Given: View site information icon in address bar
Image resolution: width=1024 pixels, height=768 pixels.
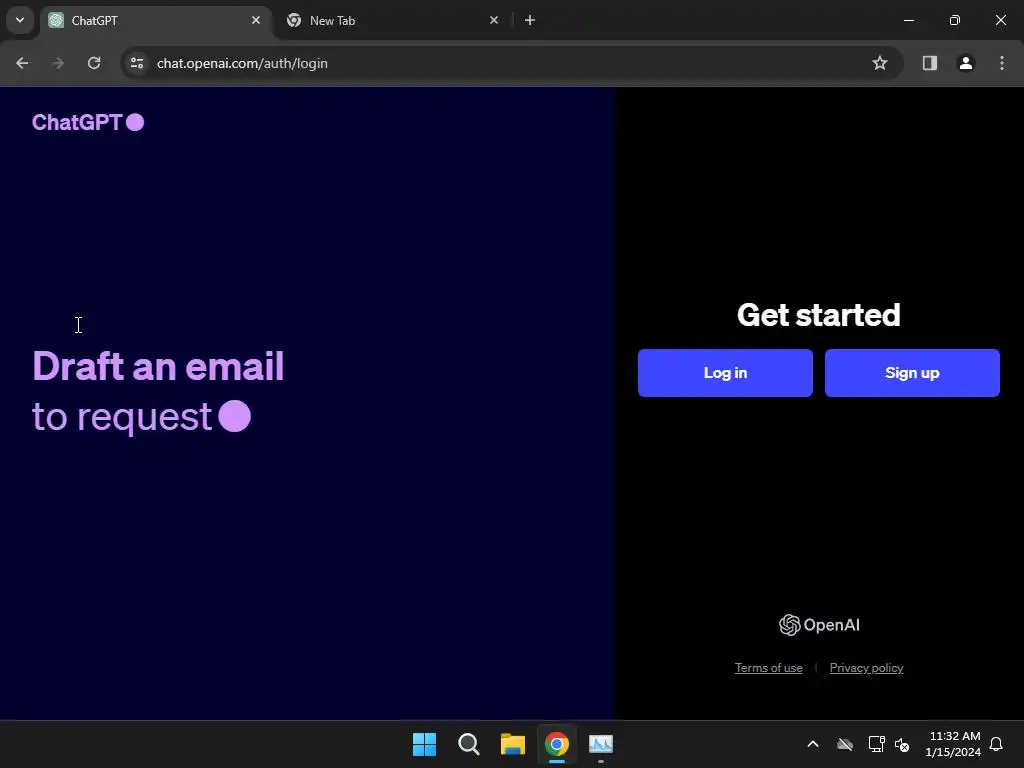Looking at the screenshot, I should [137, 63].
